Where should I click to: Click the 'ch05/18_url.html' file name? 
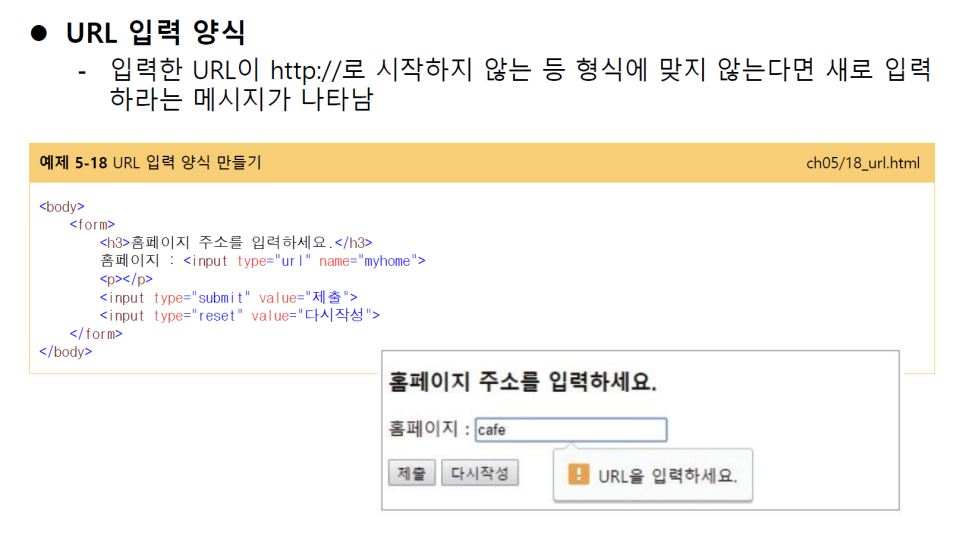point(862,163)
